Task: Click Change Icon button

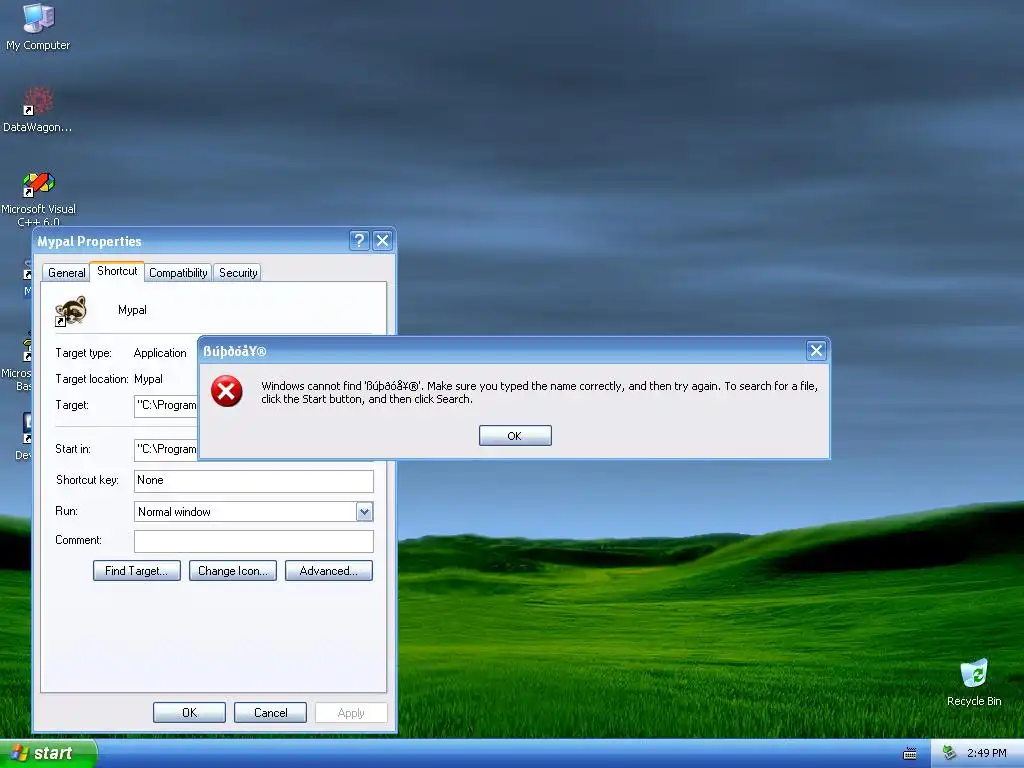Action: 232,571
